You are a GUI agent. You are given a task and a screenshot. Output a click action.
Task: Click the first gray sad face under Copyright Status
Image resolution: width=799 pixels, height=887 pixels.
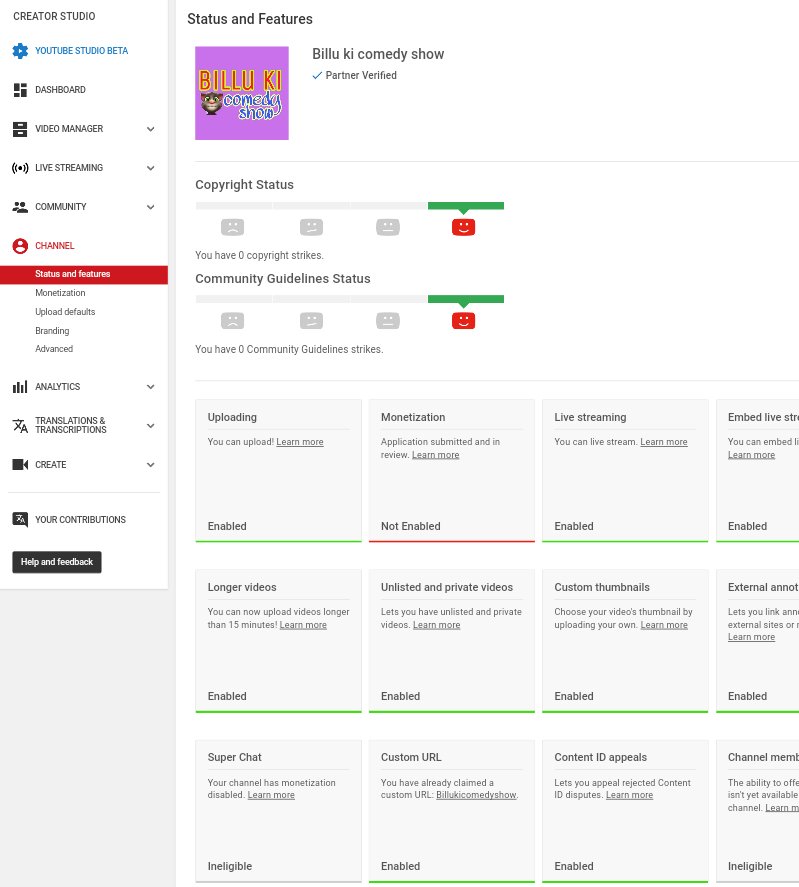(x=233, y=227)
